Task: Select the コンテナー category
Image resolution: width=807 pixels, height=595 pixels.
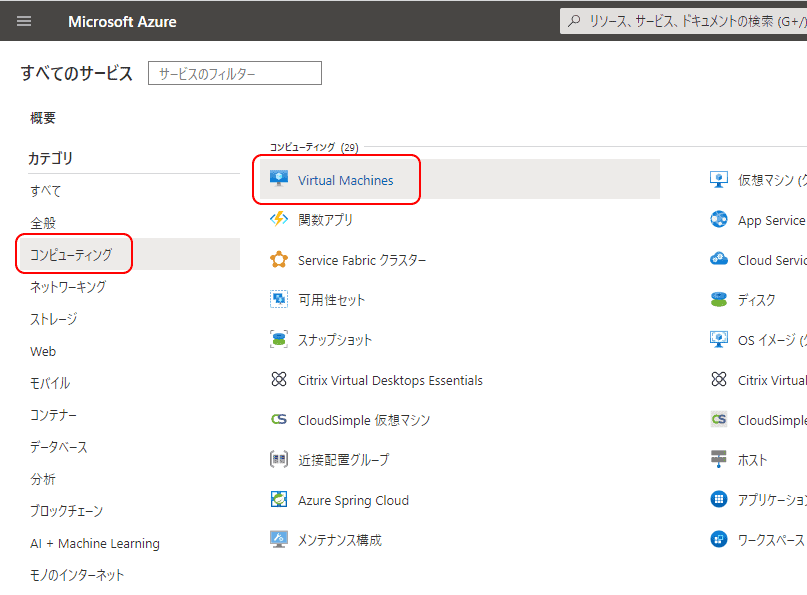Action: pos(54,414)
